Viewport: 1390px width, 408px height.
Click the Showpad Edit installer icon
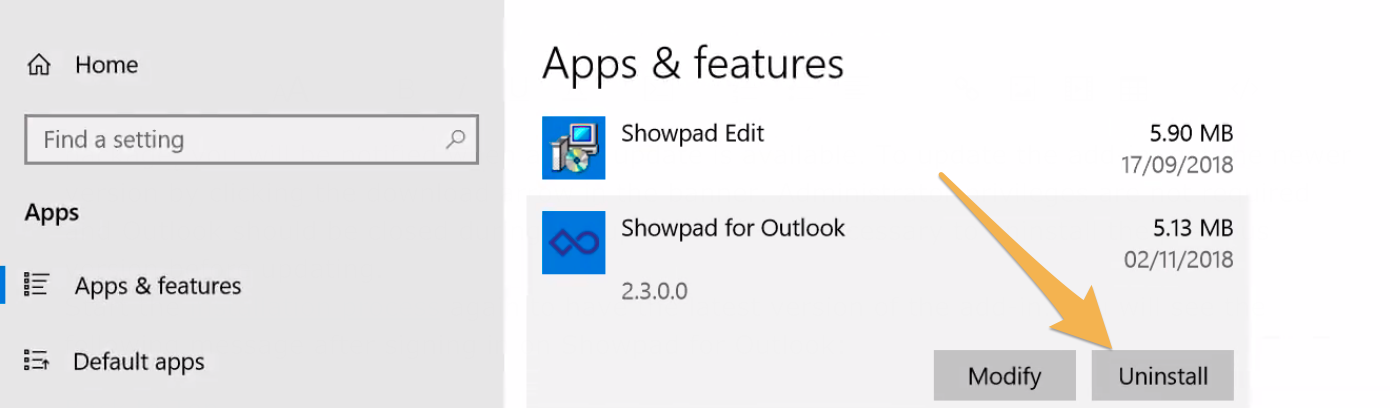click(573, 148)
